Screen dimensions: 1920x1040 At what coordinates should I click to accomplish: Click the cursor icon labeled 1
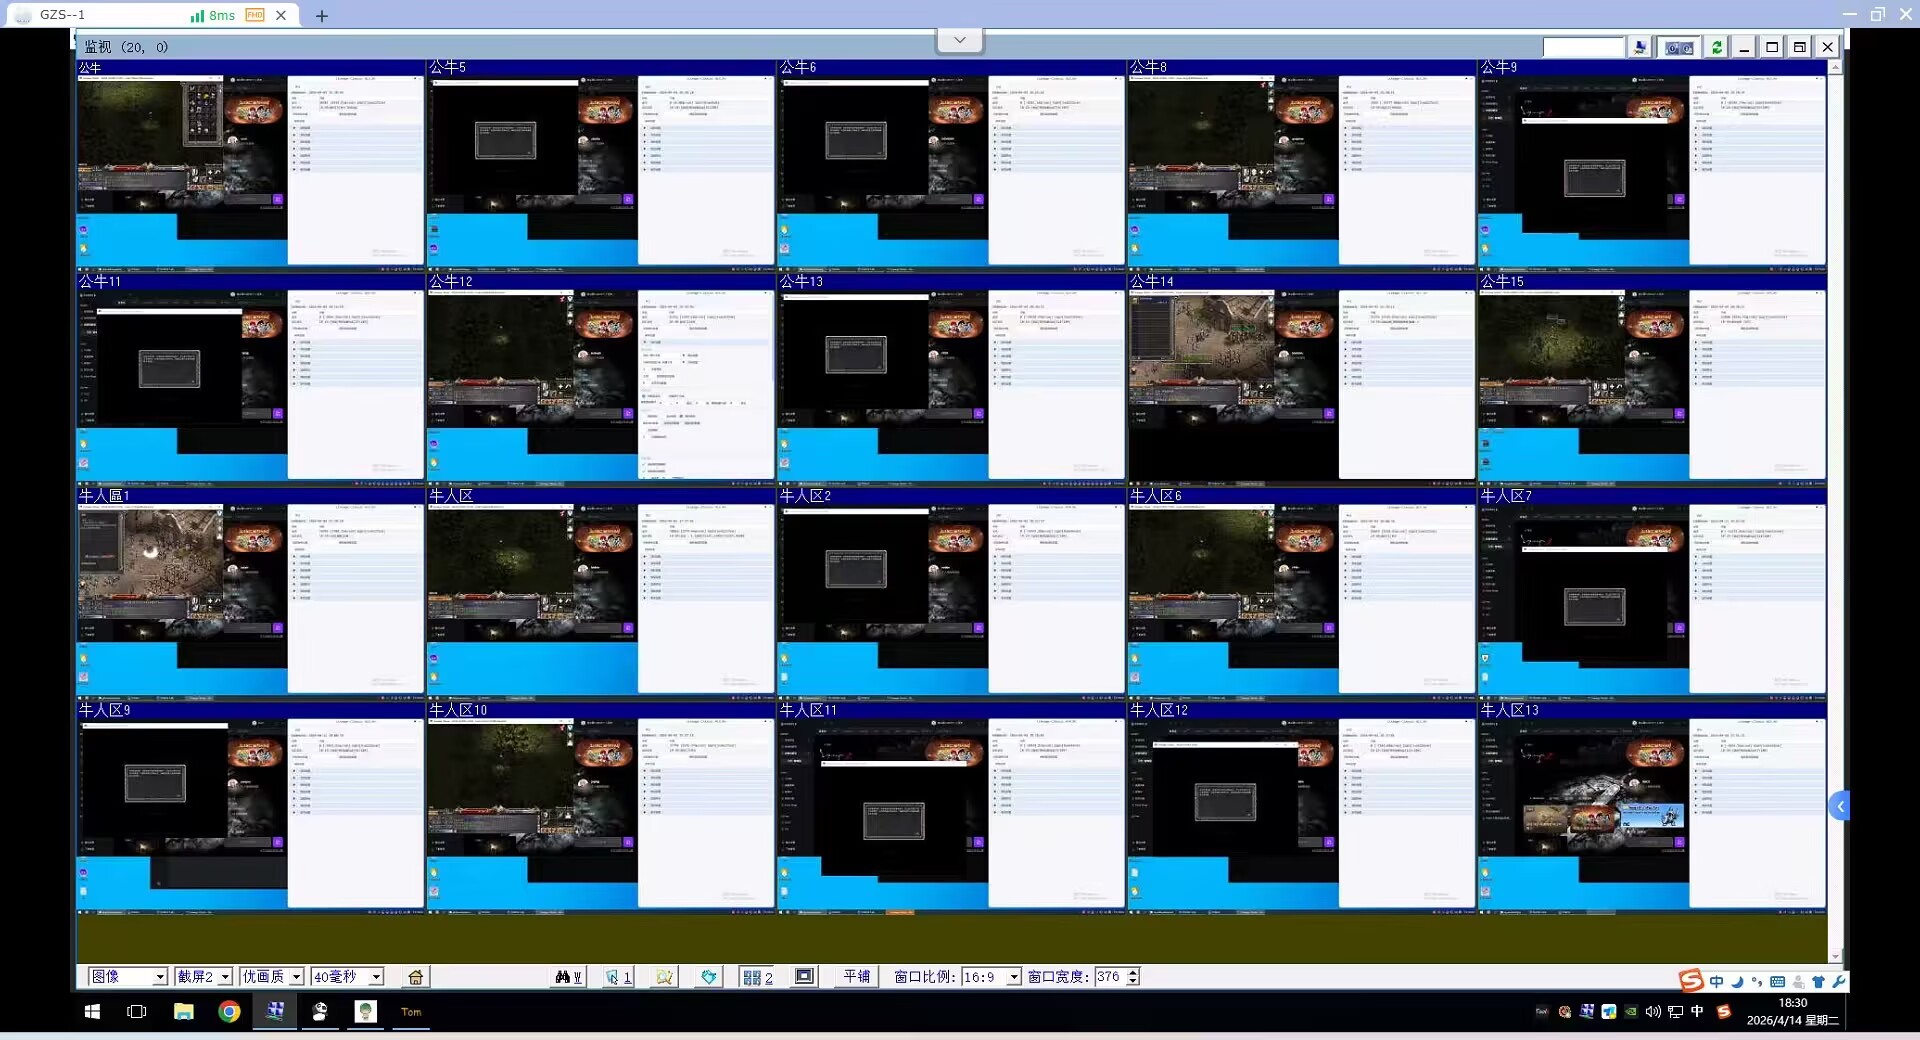click(618, 977)
